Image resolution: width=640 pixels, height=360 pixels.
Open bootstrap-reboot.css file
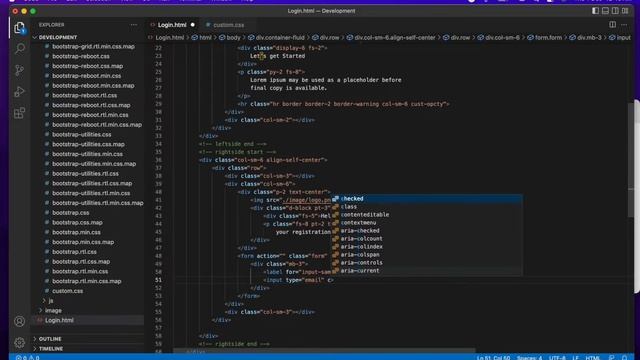click(x=81, y=56)
